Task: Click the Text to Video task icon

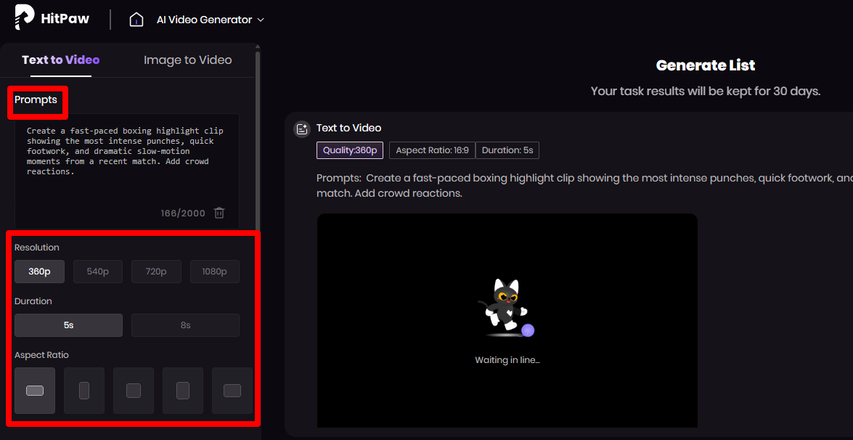Action: pyautogui.click(x=301, y=128)
